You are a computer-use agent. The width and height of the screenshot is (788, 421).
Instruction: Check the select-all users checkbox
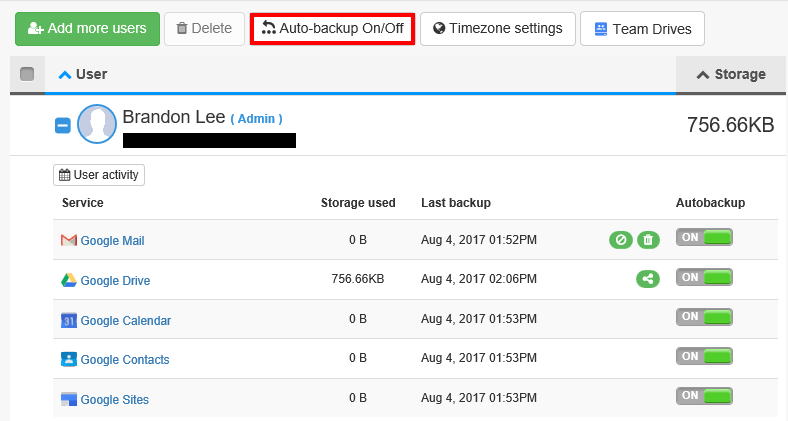(x=27, y=74)
